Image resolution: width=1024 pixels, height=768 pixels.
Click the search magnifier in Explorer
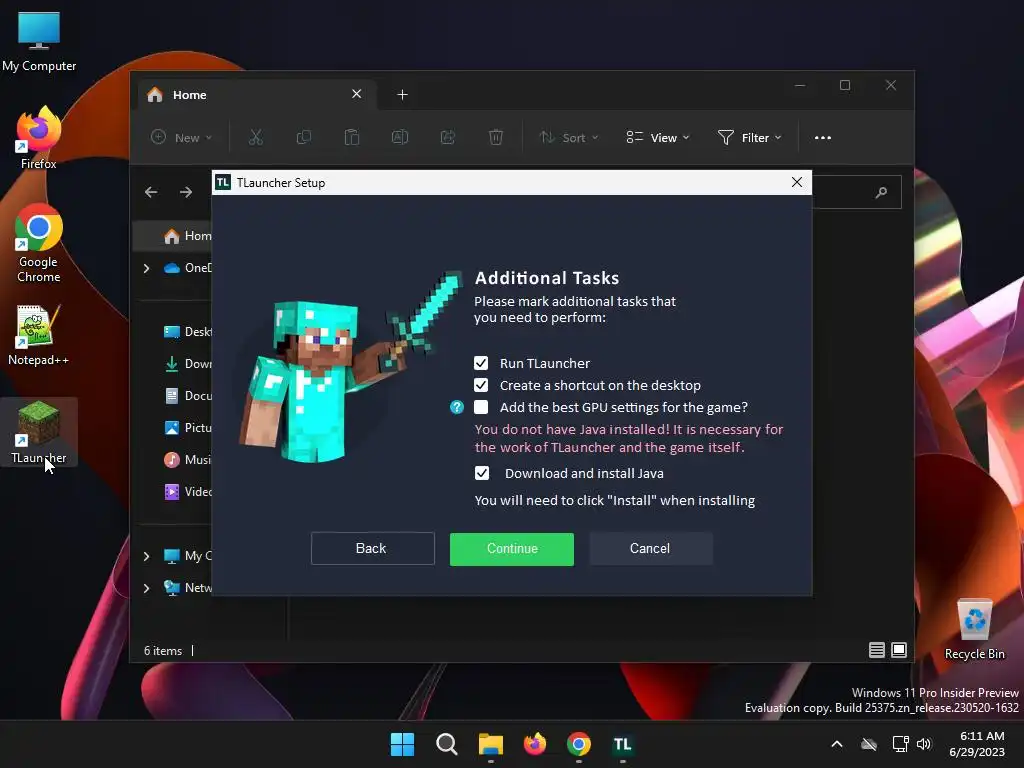(x=881, y=192)
